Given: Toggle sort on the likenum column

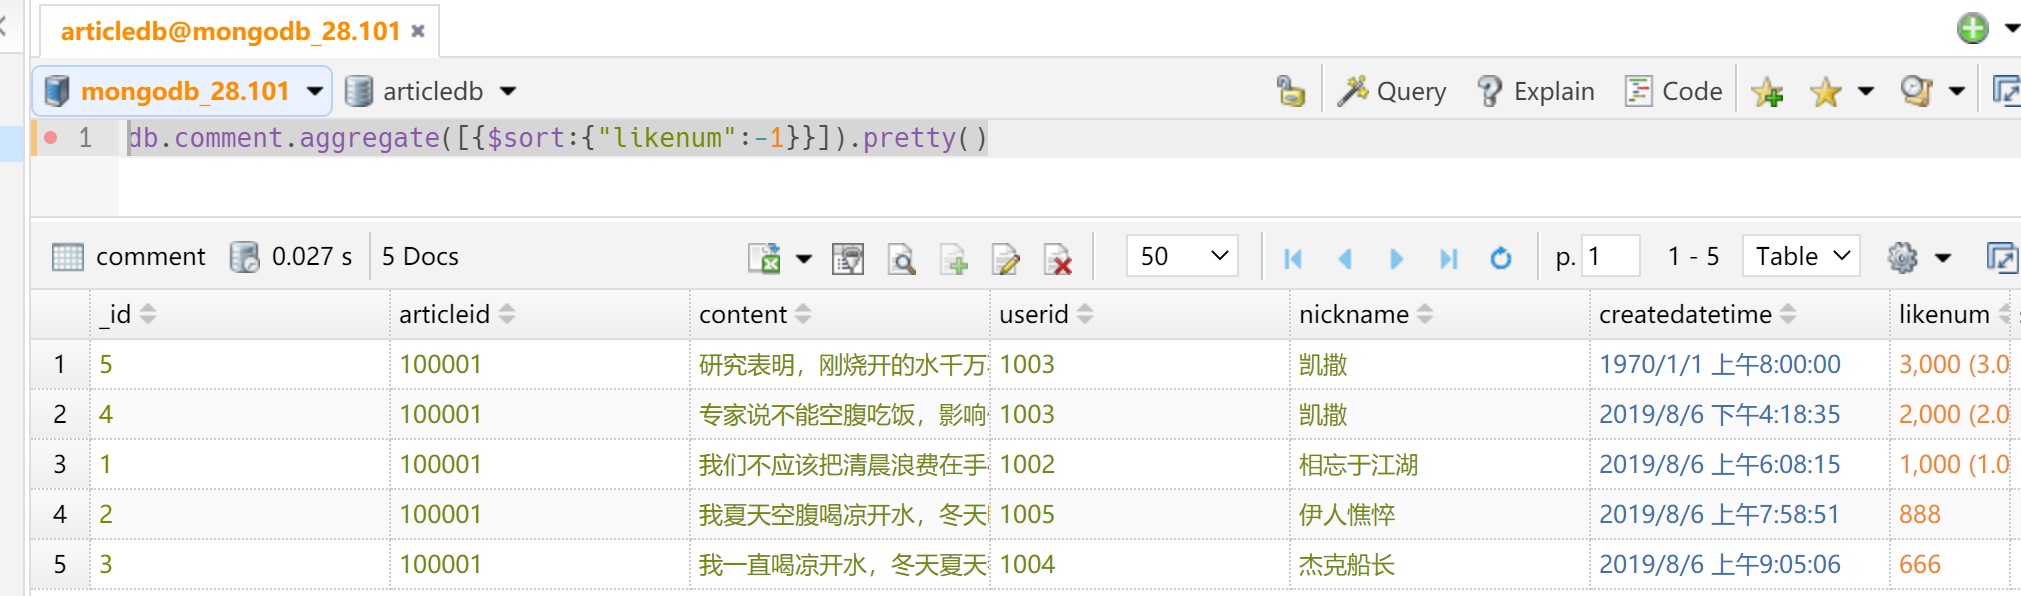Looking at the screenshot, I should tap(2003, 314).
